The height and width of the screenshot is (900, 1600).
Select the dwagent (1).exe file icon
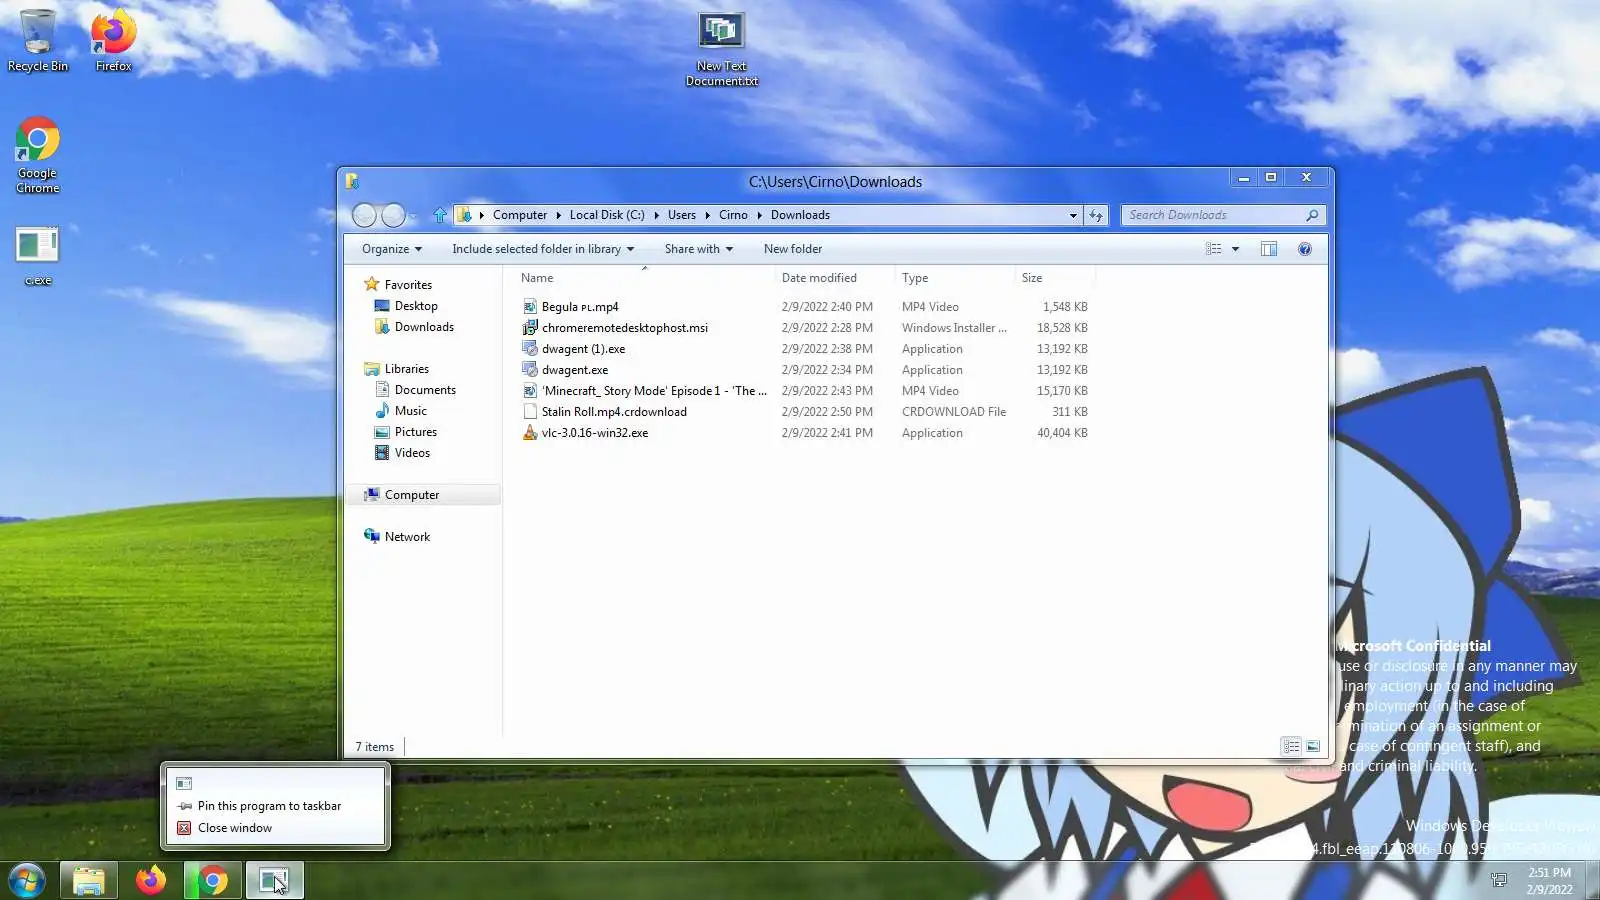tap(530, 349)
